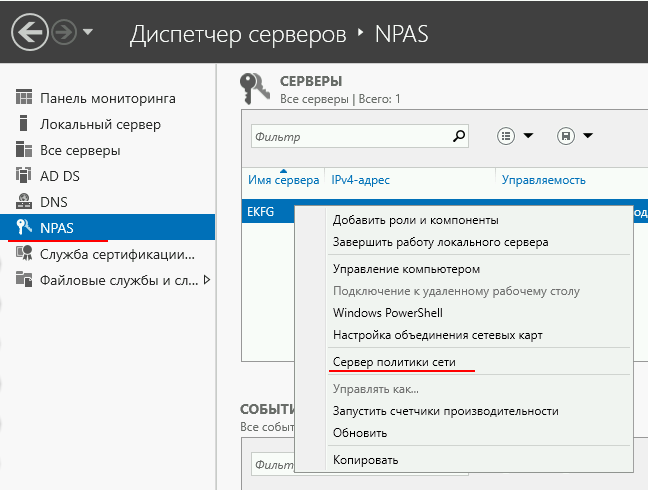Click the back navigation arrow
Viewport: 648px width, 490px height.
[31, 32]
